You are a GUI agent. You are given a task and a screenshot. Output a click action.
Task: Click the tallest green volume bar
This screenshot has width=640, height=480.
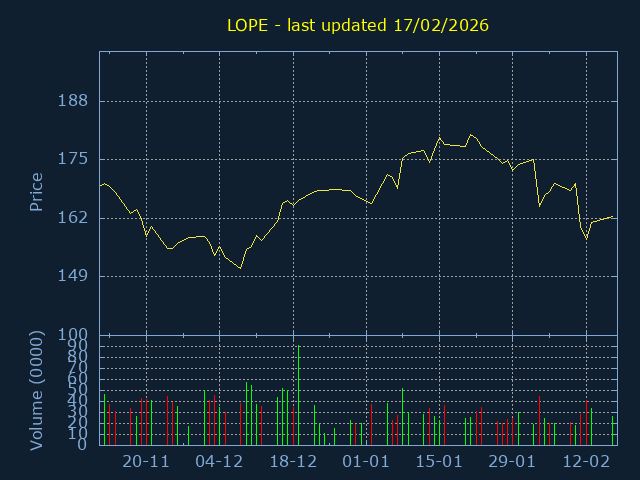298,395
